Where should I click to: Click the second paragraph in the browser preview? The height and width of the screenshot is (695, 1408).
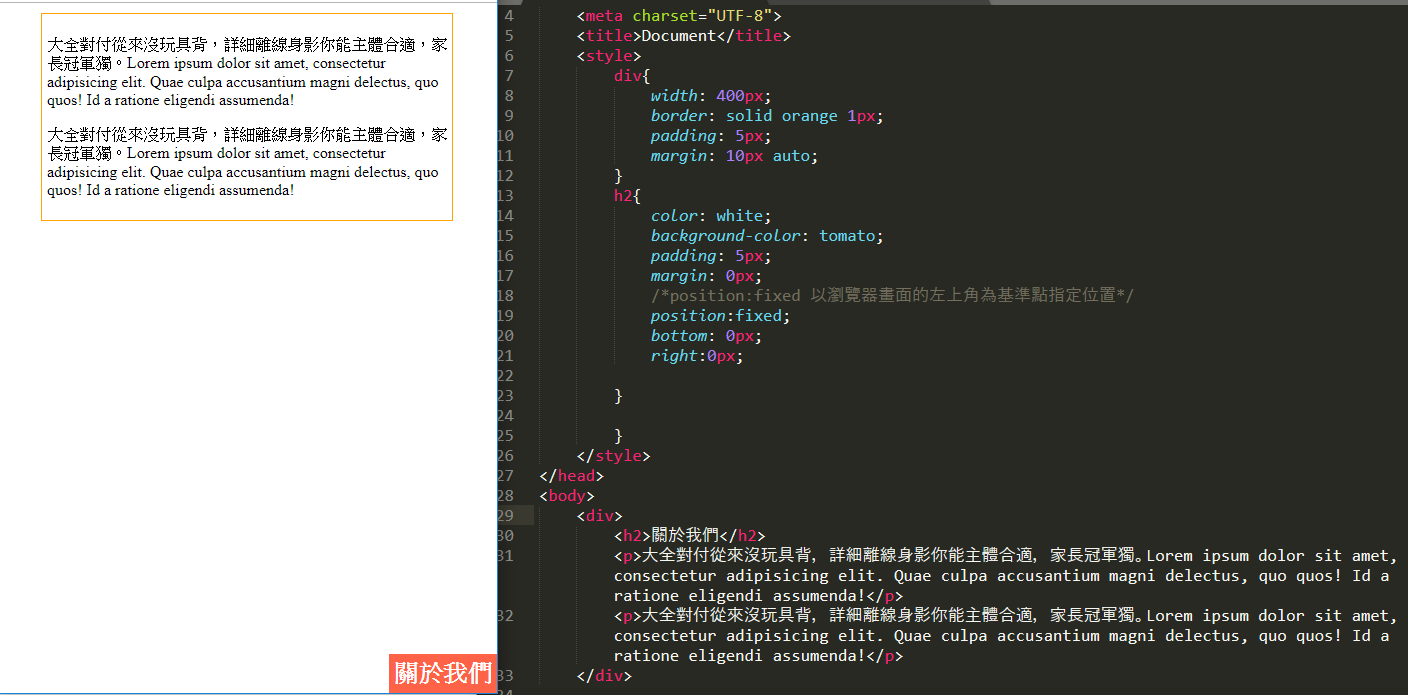246,162
